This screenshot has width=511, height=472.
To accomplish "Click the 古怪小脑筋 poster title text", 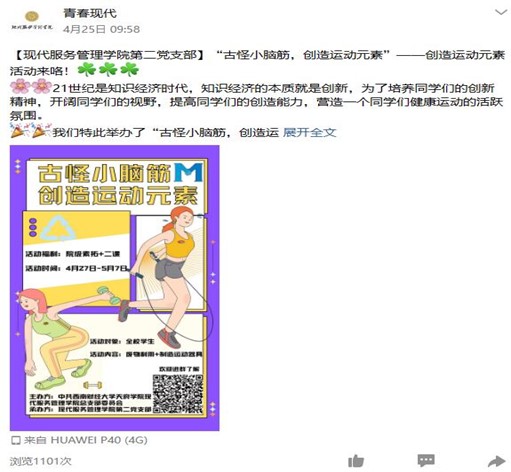I will (x=103, y=173).
